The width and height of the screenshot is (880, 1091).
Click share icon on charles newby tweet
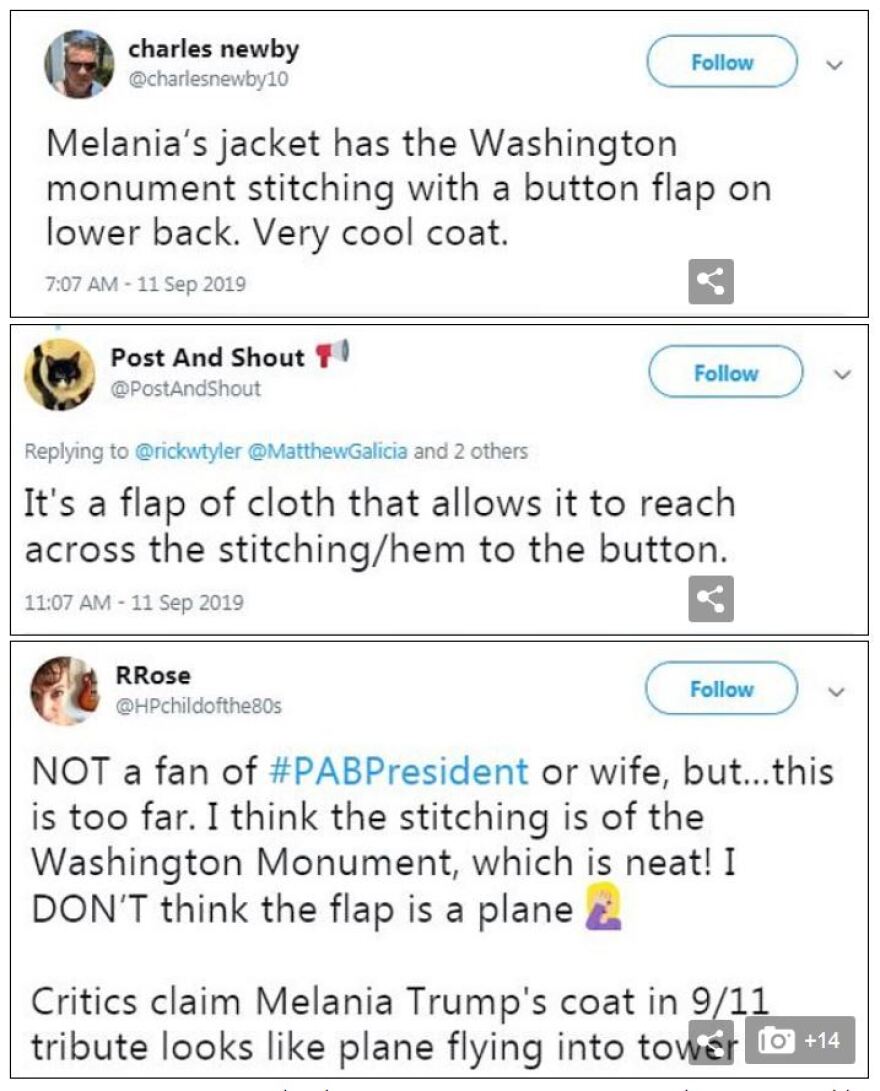click(x=711, y=282)
